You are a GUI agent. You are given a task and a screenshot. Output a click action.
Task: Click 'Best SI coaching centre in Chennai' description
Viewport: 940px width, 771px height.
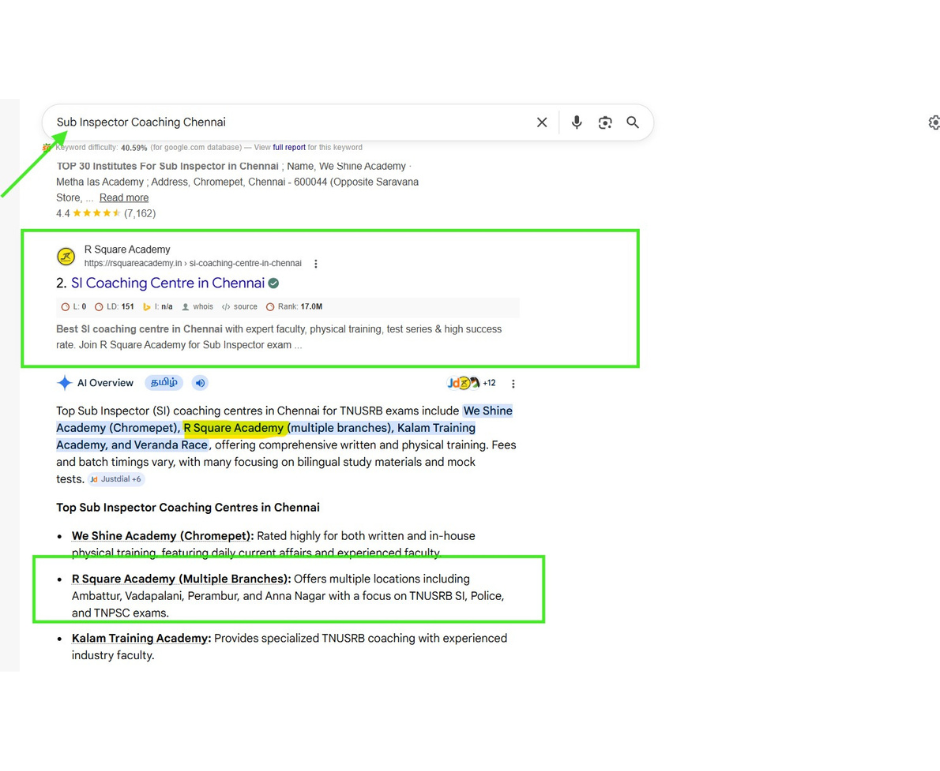pyautogui.click(x=139, y=329)
